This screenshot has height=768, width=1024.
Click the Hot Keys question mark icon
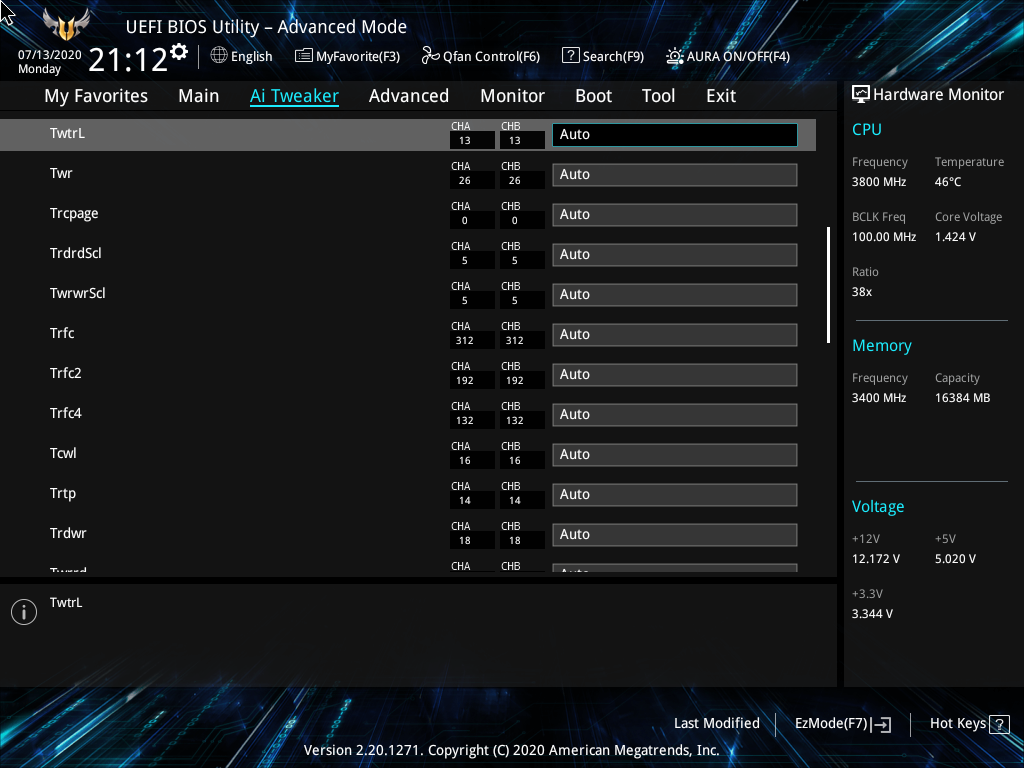click(x=999, y=724)
